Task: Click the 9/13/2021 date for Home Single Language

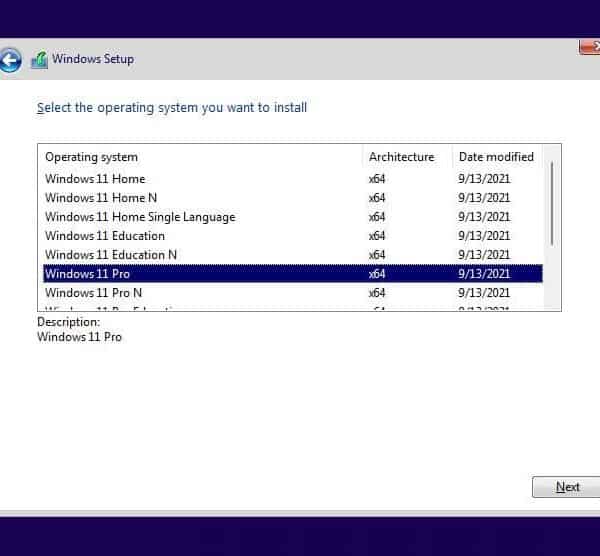Action: (484, 217)
